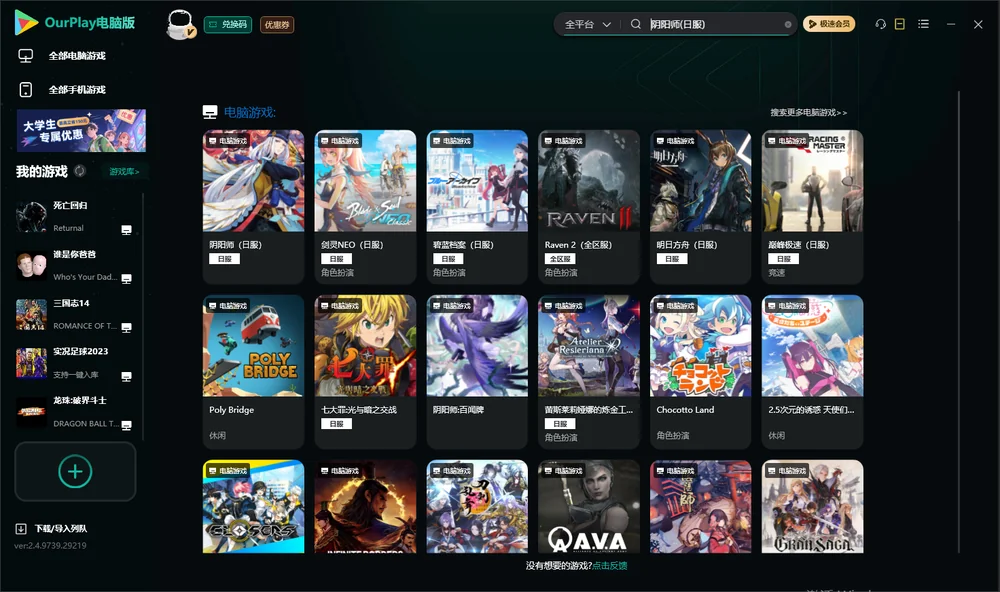Open 阴阳师:百闻牌 game card
The image size is (1000, 592).
[x=477, y=371]
